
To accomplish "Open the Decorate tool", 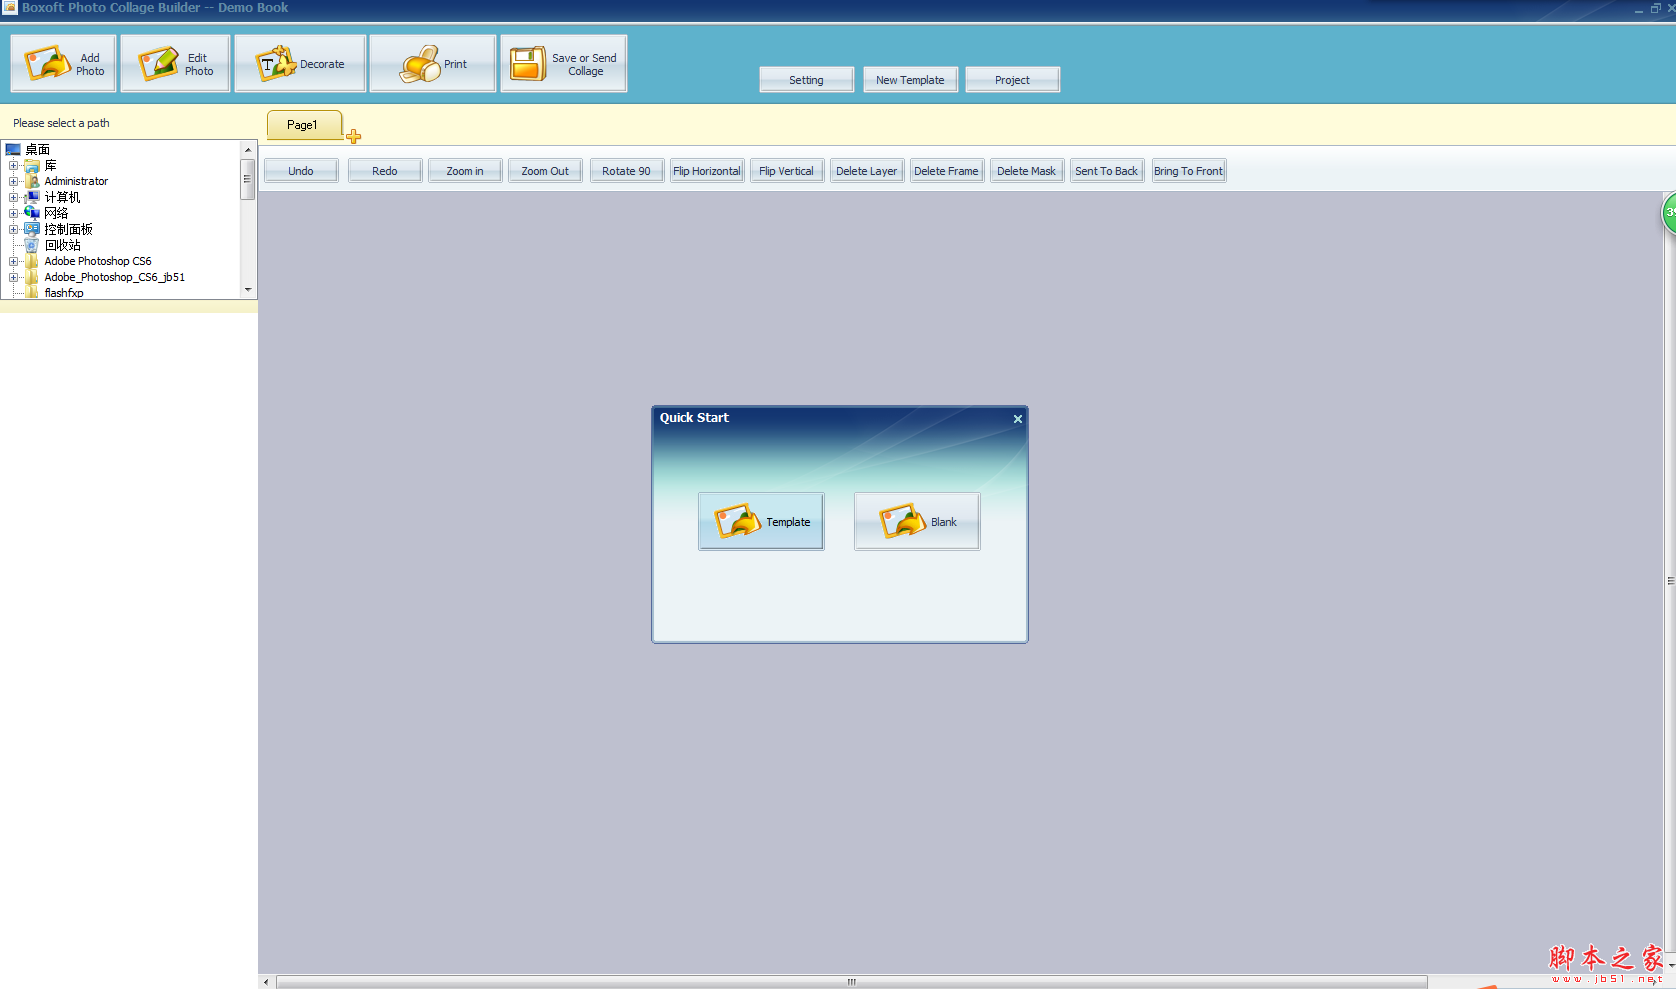I will [300, 64].
